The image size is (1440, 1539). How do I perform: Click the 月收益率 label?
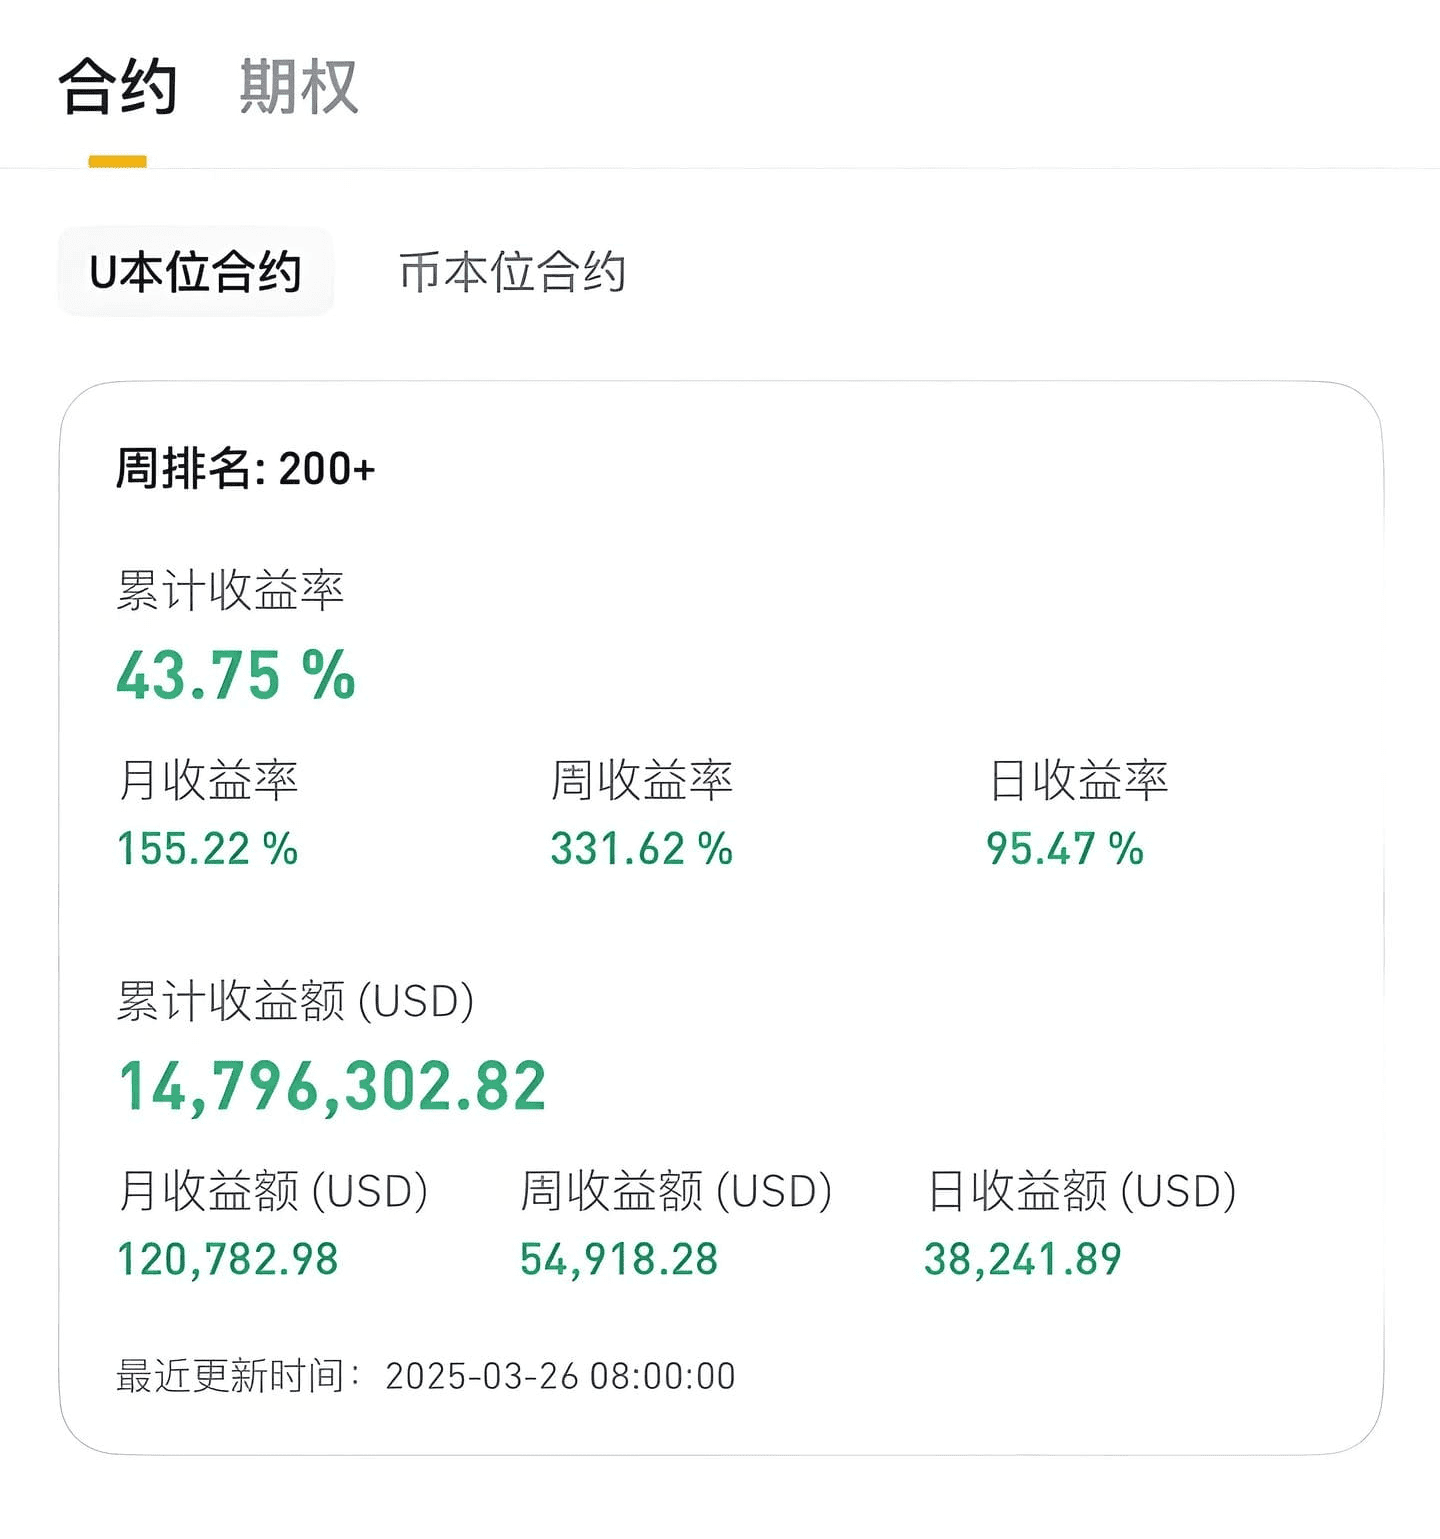(x=208, y=780)
